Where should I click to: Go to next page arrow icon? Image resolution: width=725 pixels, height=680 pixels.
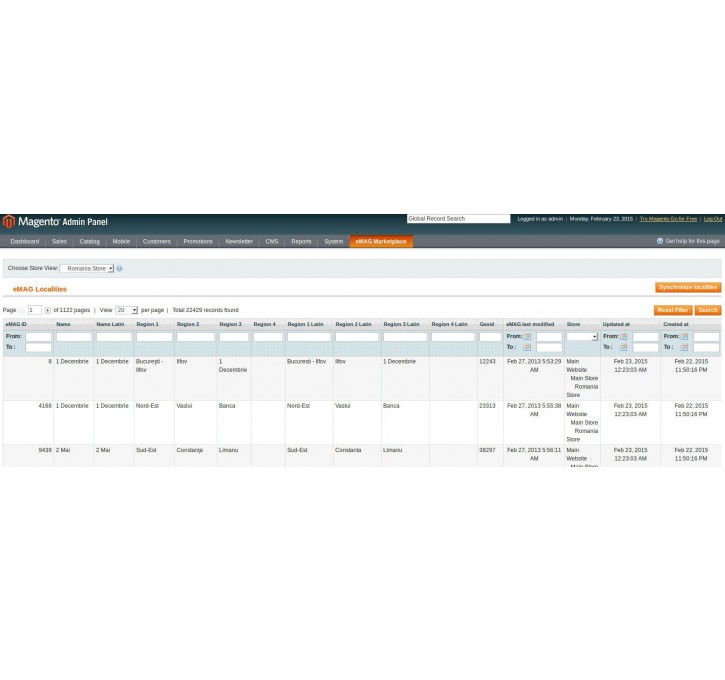click(x=48, y=310)
